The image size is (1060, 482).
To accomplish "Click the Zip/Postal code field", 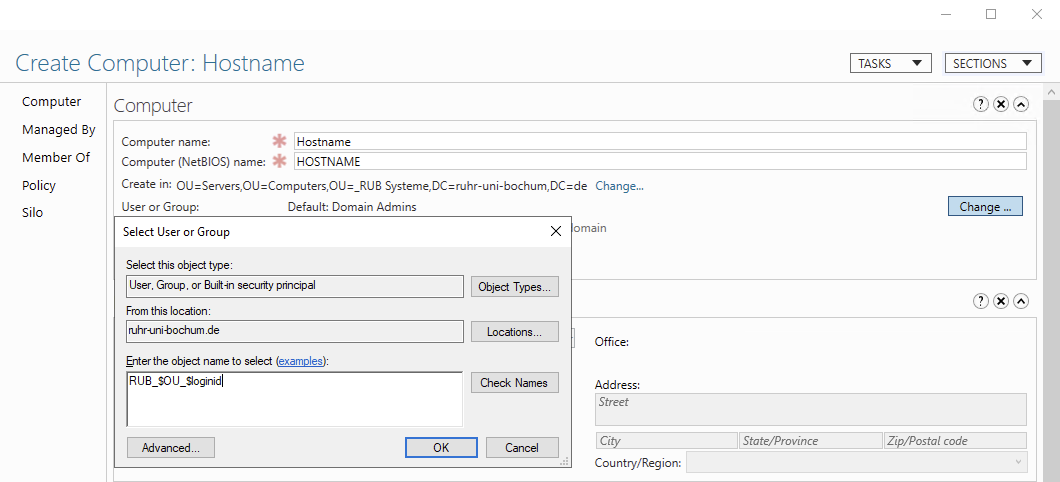I will (955, 441).
